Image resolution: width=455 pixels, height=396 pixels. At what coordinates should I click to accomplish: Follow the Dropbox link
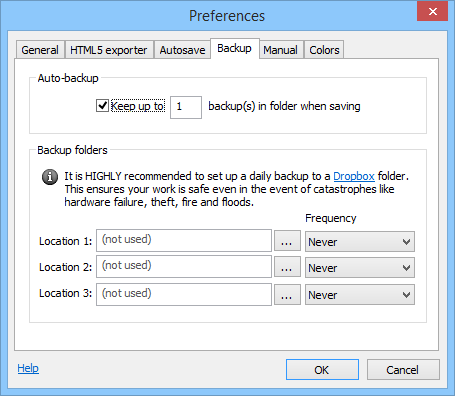pyautogui.click(x=354, y=176)
